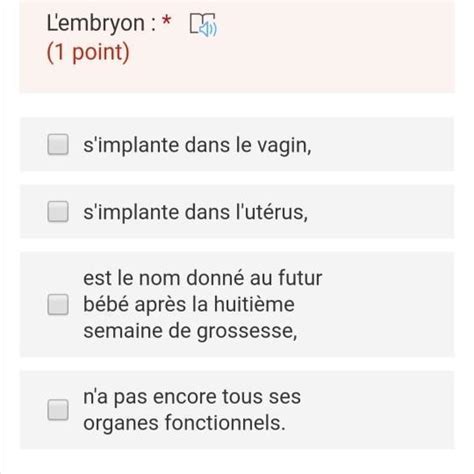
Task: Open Immersive Reader for the L'embryon question
Action: (x=203, y=25)
